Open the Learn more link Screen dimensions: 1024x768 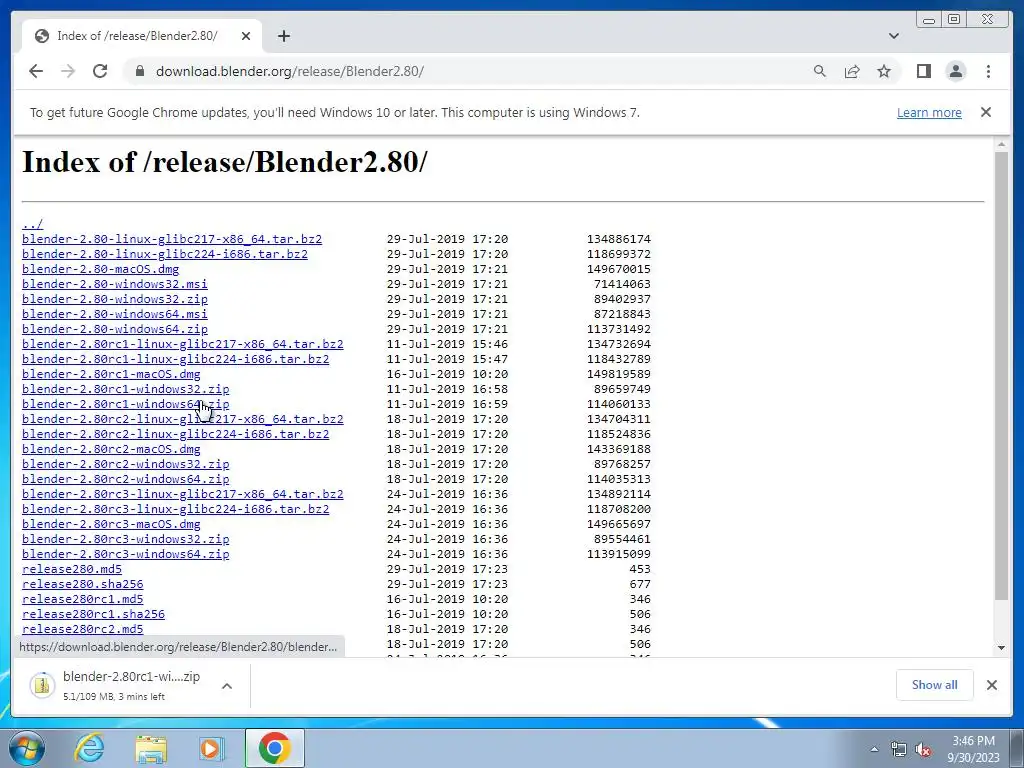929,112
